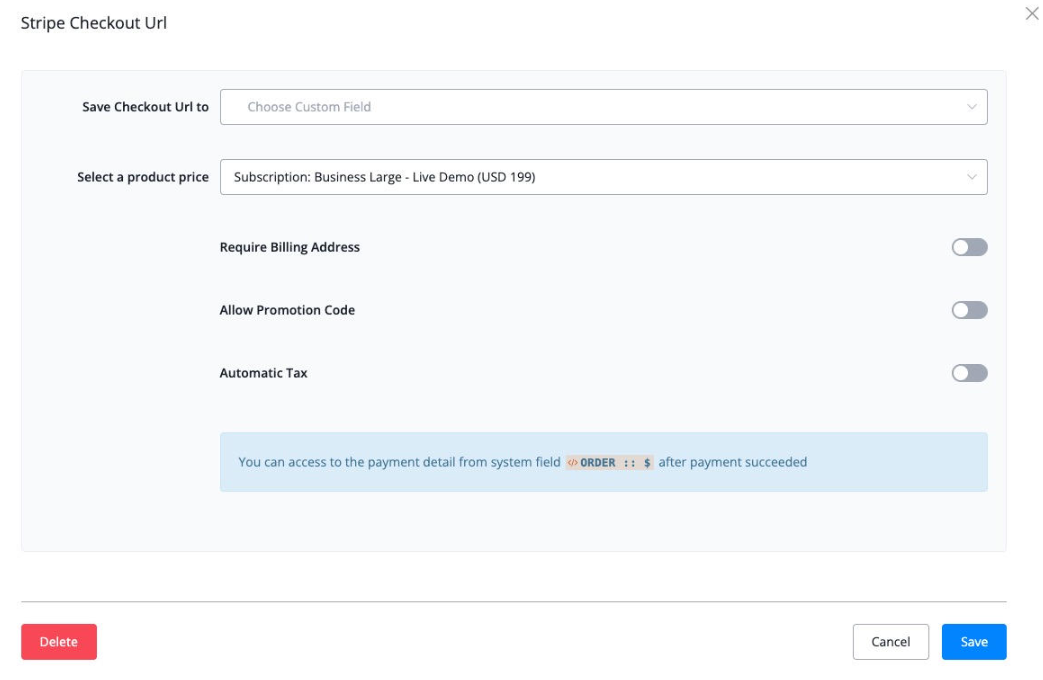Screen dimensions: 1043x680
Task: Click the "Stripe Checkout Url" dialog title
Action: [94, 24]
